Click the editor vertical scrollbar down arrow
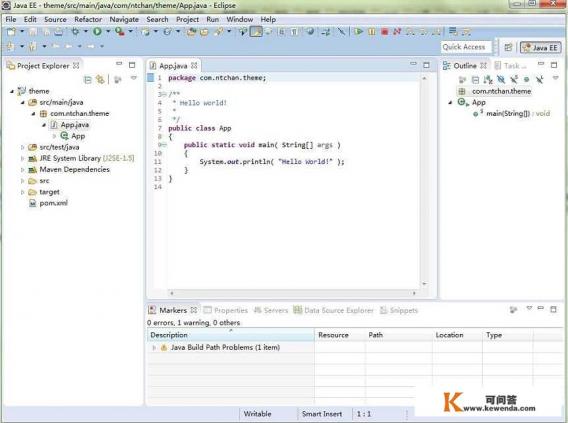Screen dimensions: 568x423 (424, 284)
